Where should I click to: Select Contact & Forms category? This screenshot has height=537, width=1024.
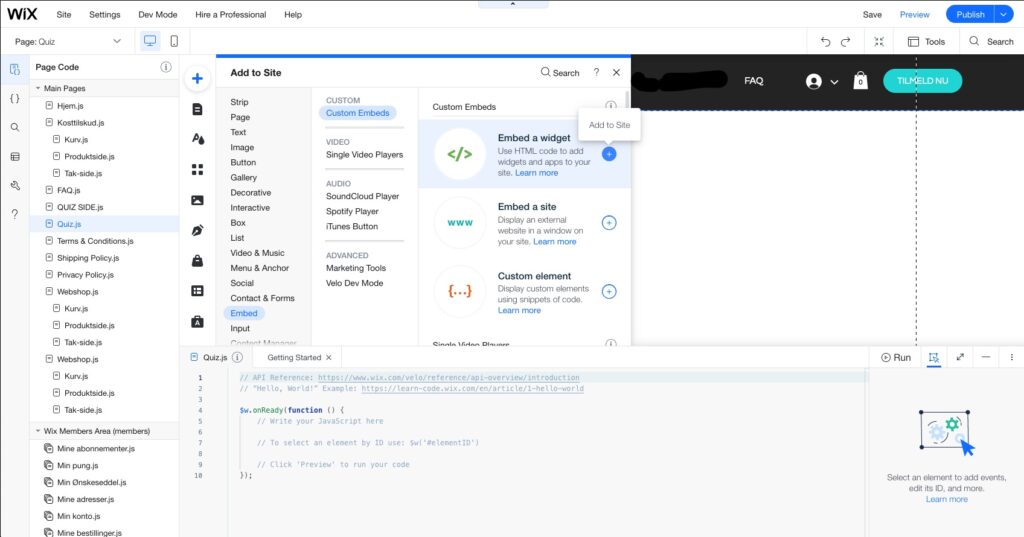[x=262, y=298]
